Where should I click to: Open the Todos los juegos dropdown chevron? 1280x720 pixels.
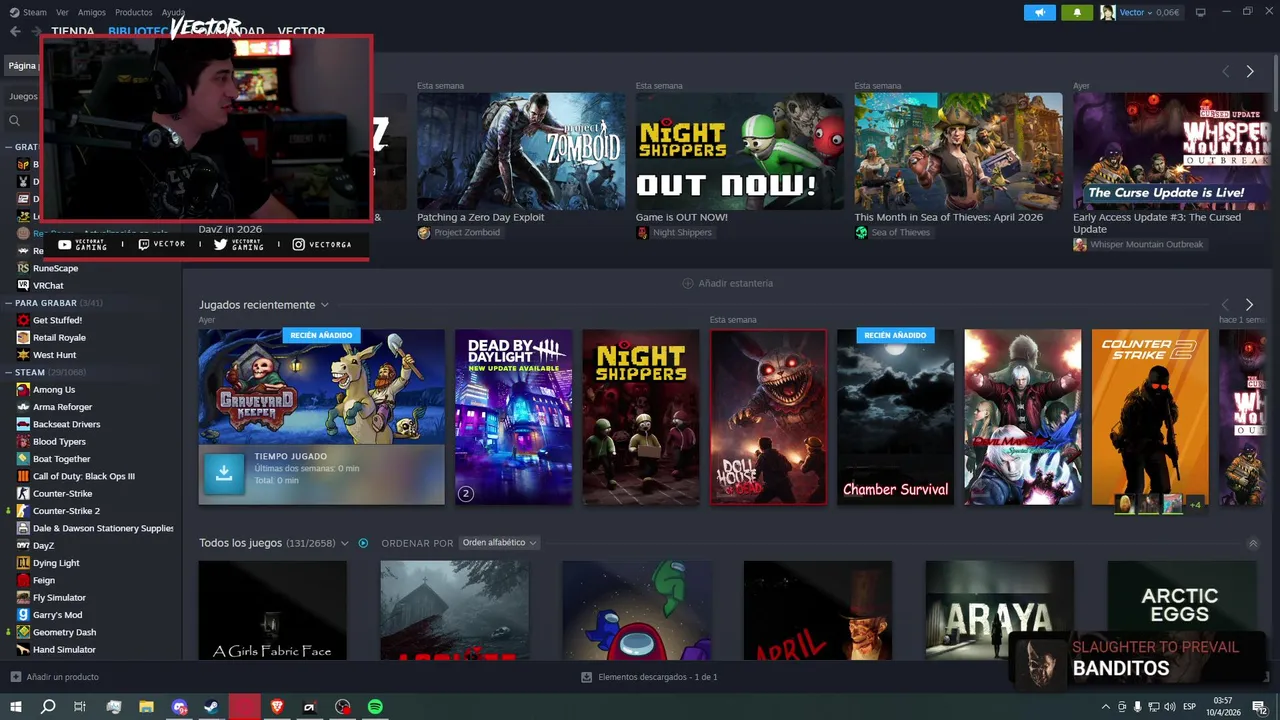tap(345, 543)
